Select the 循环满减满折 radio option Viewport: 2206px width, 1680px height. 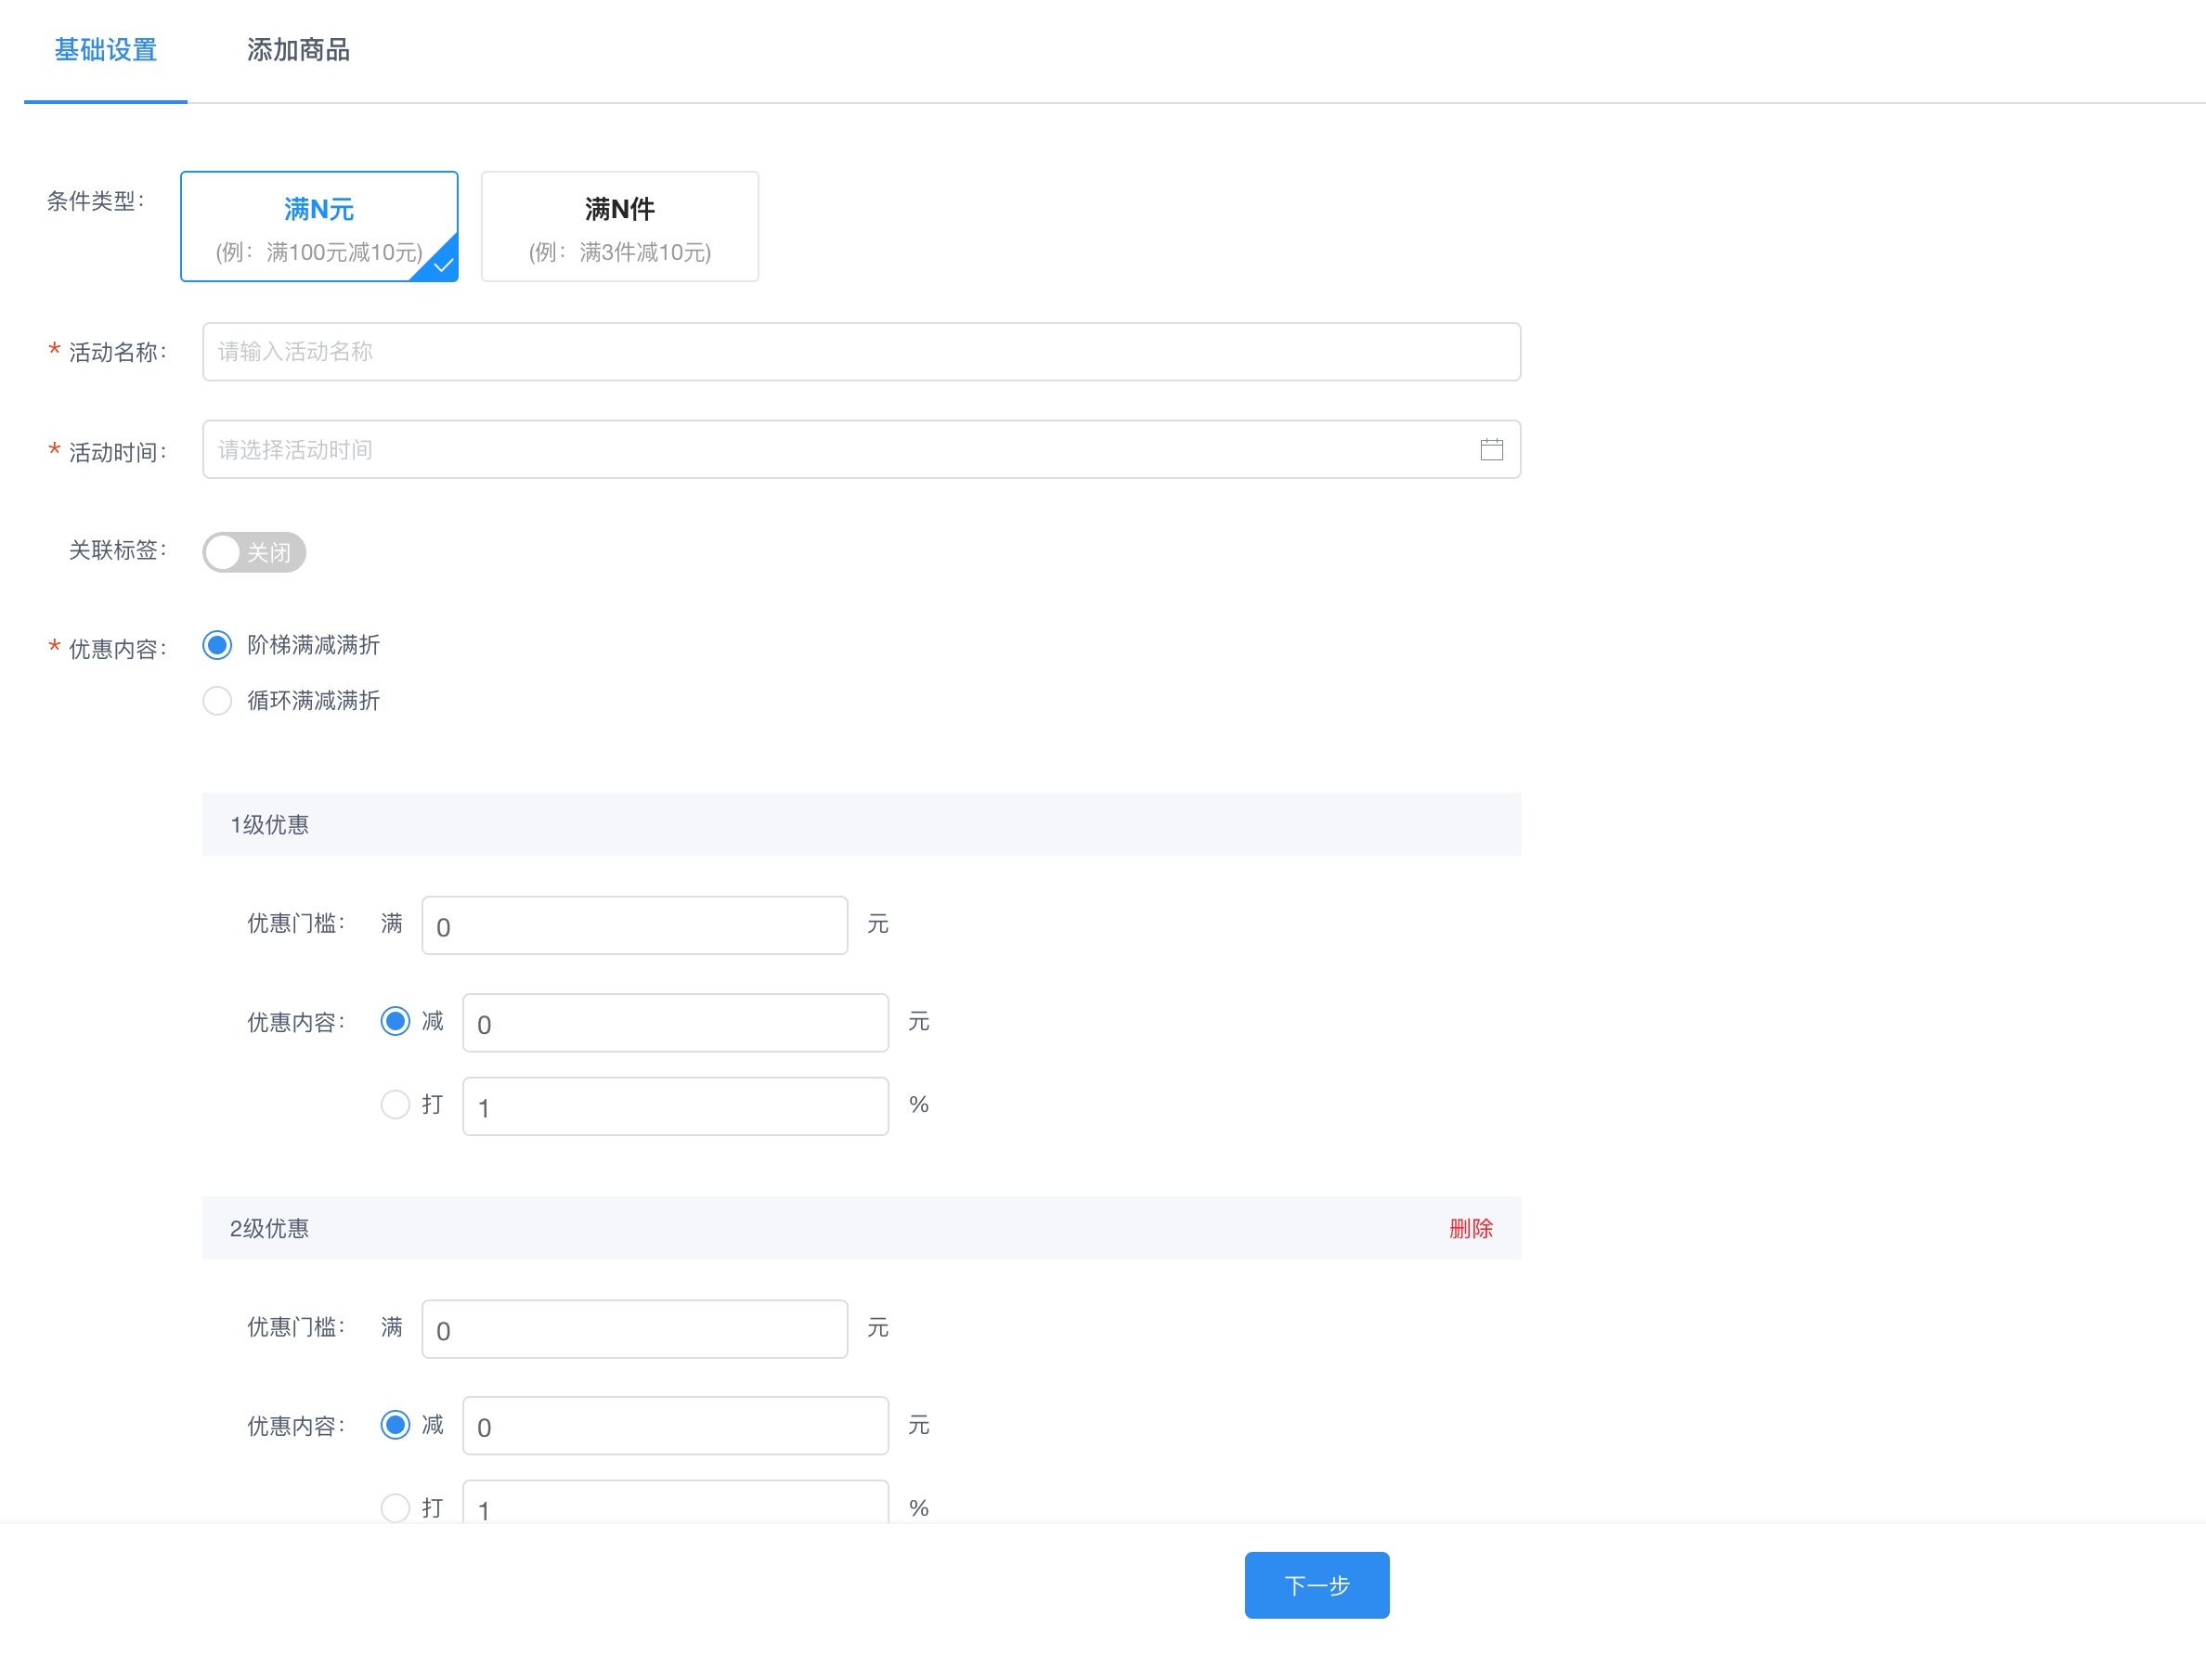[218, 700]
